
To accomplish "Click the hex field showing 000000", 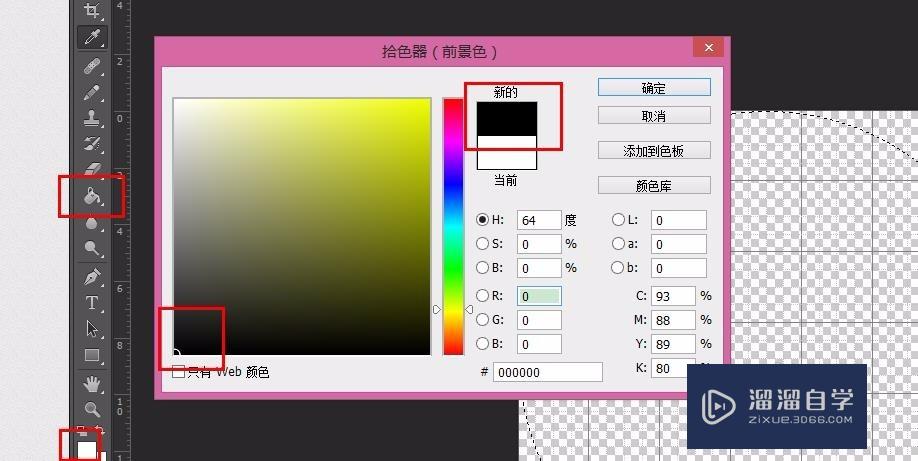I will 547,372.
